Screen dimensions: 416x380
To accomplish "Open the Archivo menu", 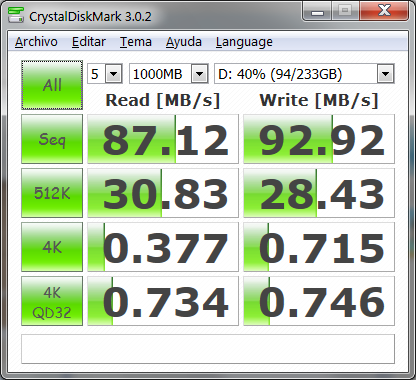I will [36, 42].
